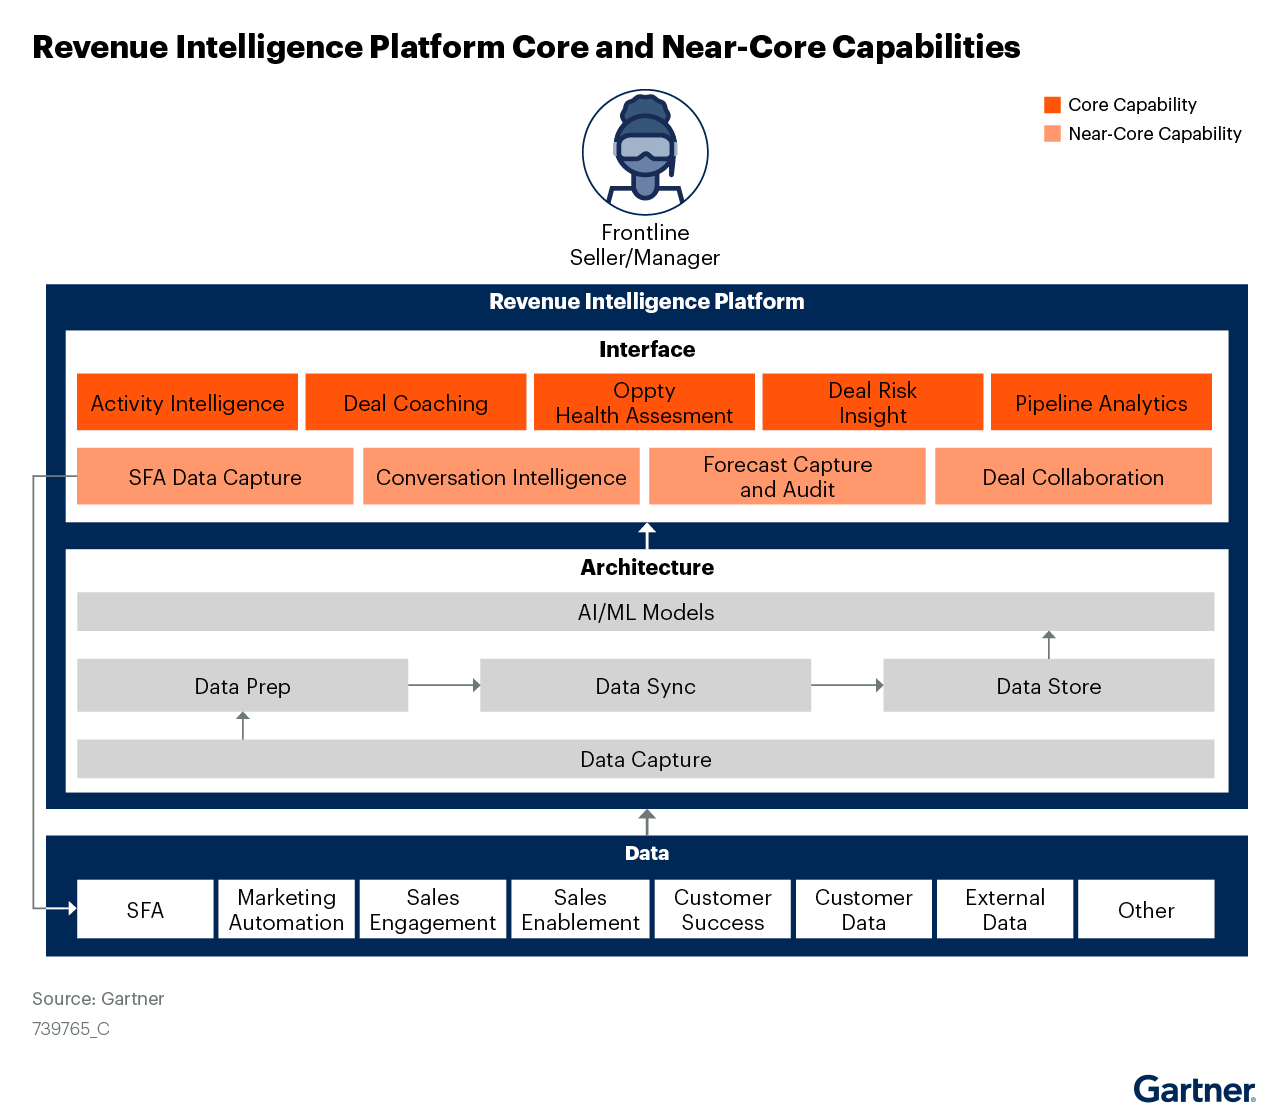1280x1115 pixels.
Task: Click the SFA Data Capture box
Action: 215,476
